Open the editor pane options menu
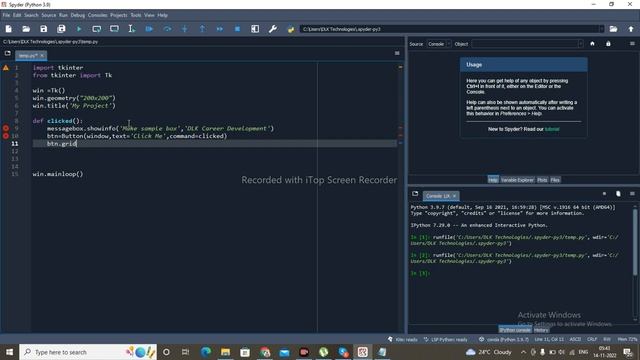This screenshot has width=640, height=360. [397, 53]
